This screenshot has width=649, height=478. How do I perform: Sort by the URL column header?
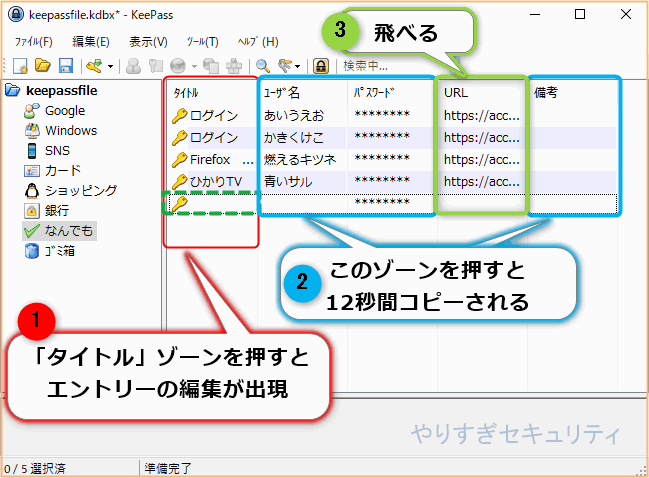click(x=456, y=93)
